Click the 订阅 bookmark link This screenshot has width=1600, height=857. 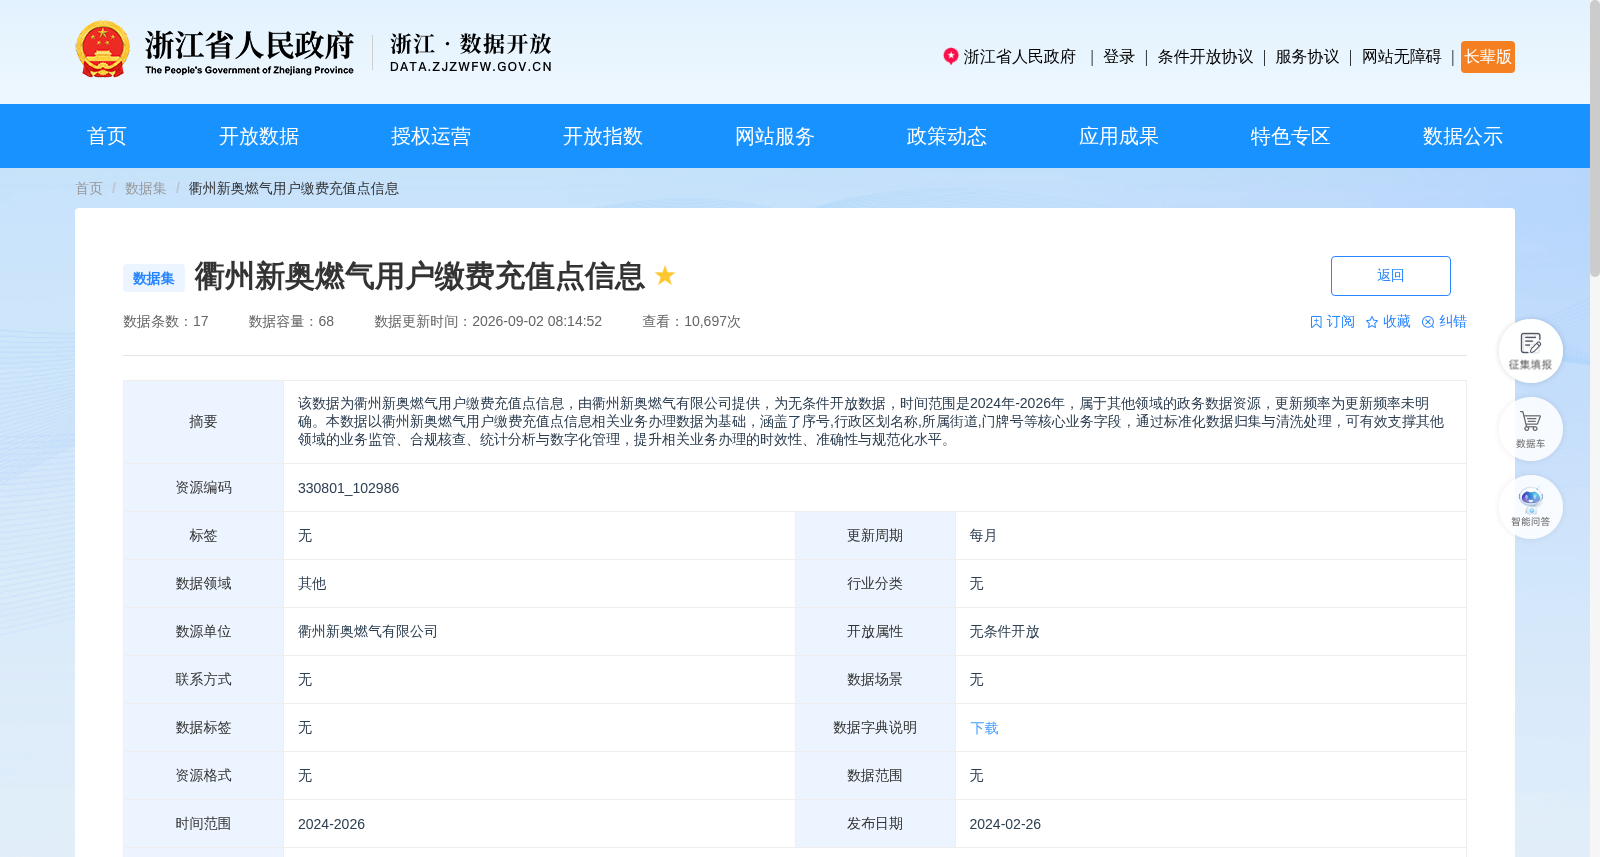[x=1332, y=322]
